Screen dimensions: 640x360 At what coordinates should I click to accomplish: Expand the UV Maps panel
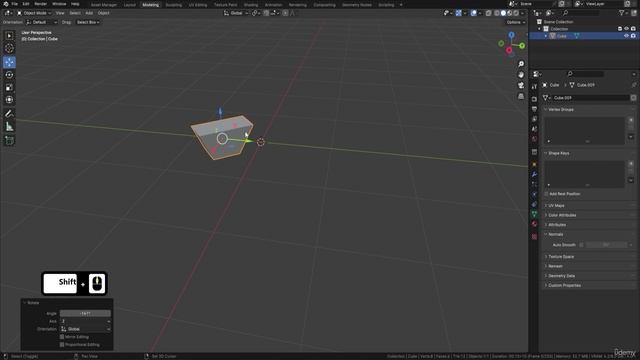[556, 206]
